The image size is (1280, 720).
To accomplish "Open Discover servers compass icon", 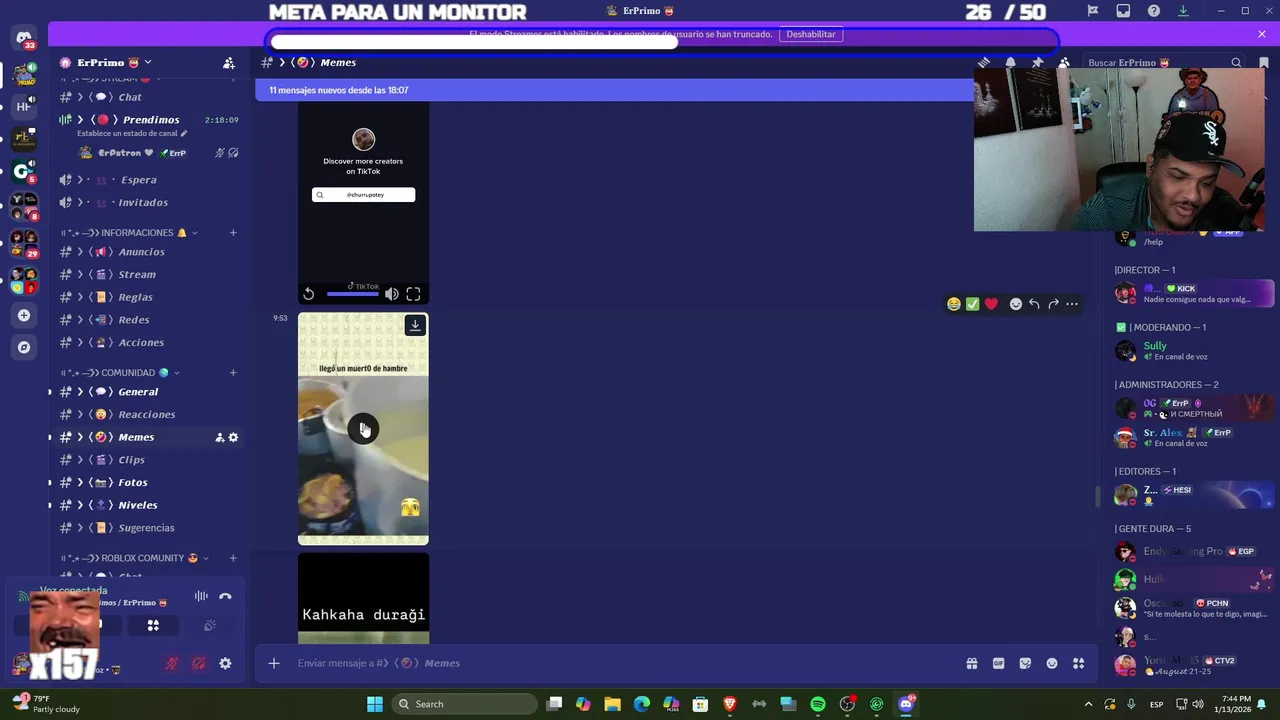I will (x=24, y=347).
